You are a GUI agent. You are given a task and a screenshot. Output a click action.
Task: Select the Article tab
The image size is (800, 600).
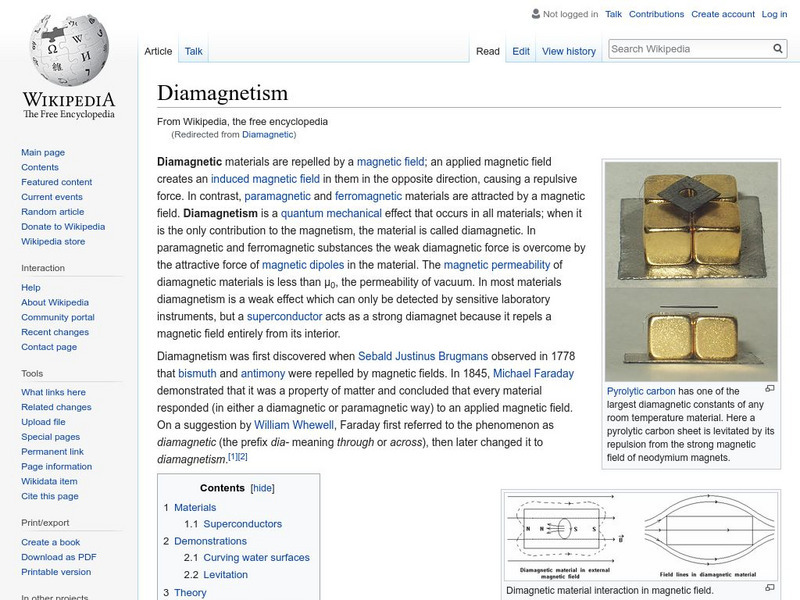pyautogui.click(x=158, y=51)
